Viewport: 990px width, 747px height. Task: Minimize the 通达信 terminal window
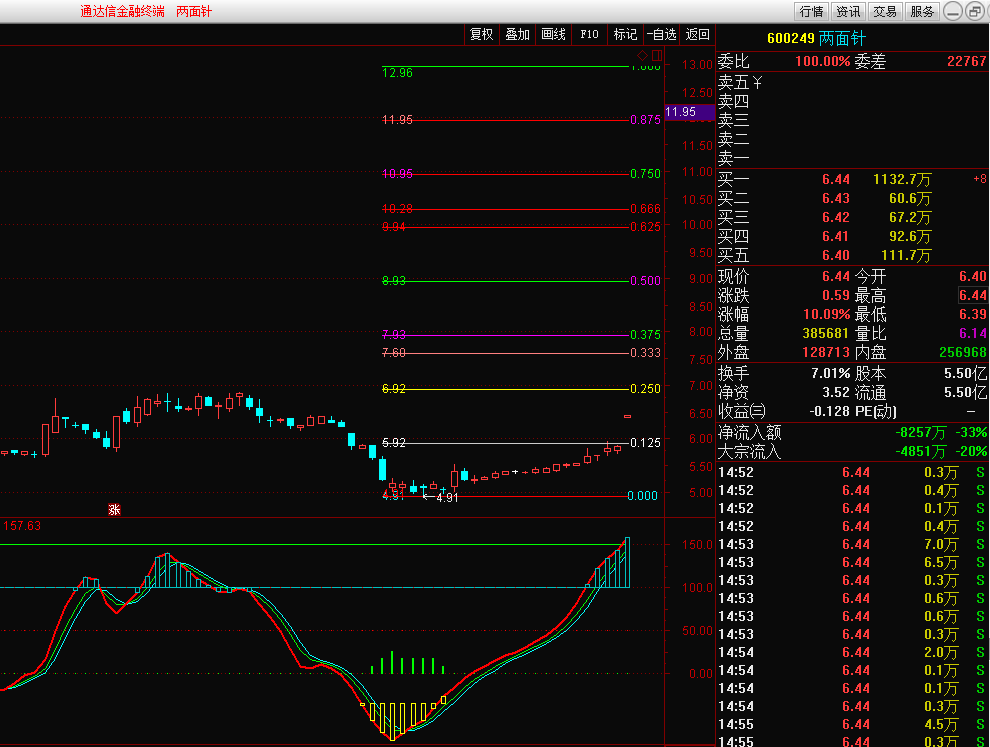click(x=953, y=11)
